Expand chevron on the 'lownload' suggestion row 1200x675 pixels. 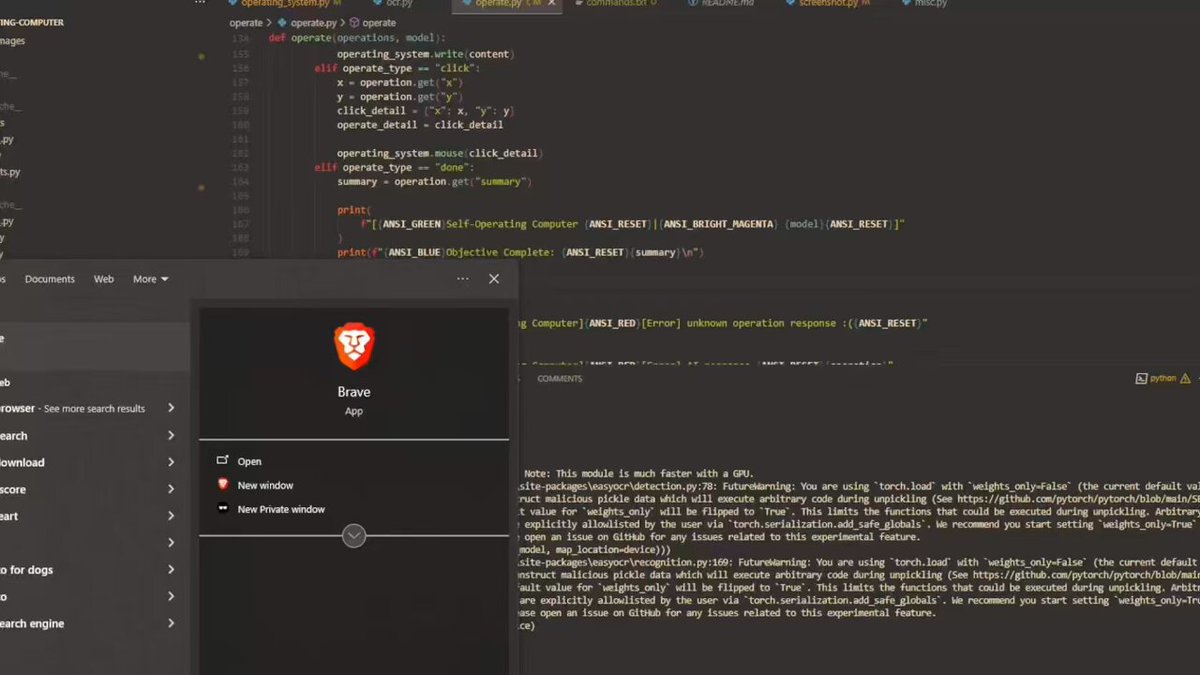coord(171,462)
